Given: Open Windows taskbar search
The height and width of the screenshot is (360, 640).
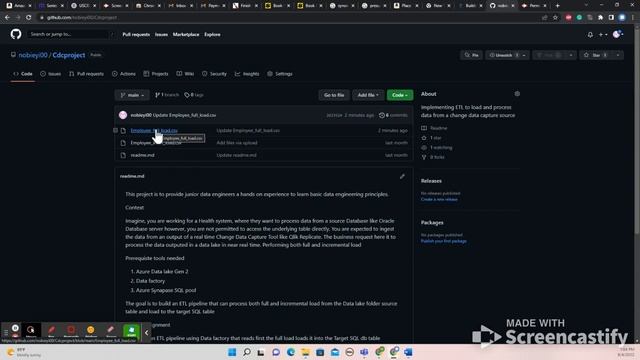Looking at the screenshot, I should pyautogui.click(x=247, y=352).
